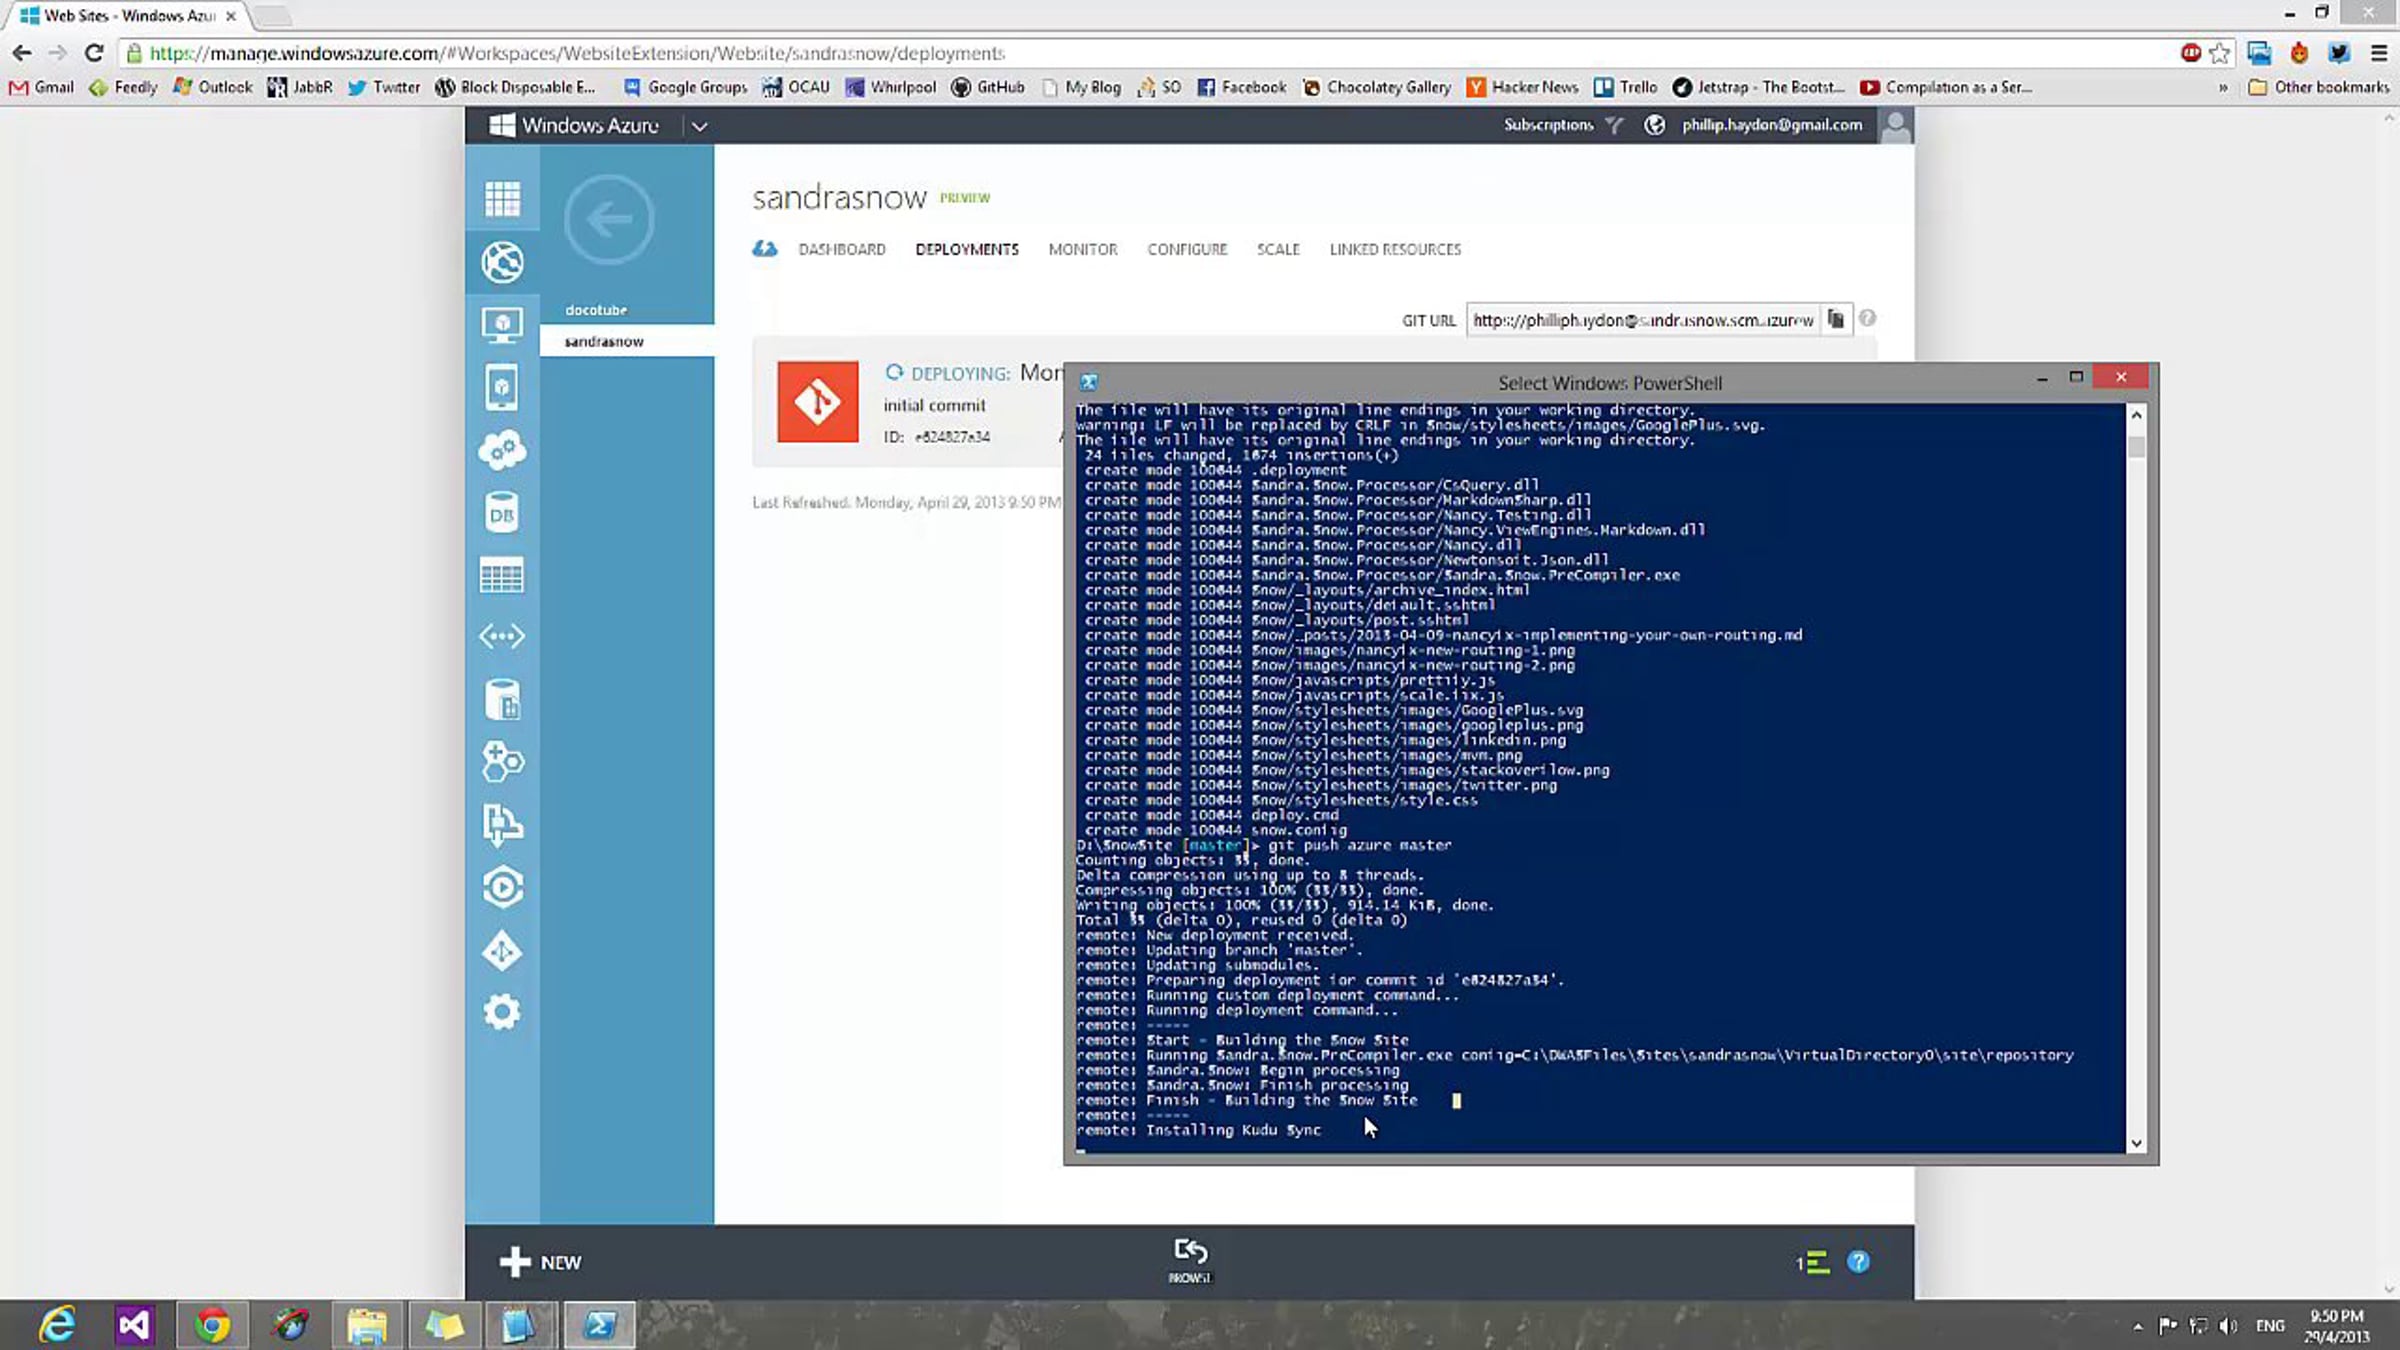Open Cloud Services gear-cloud icon in sidebar
Image resolution: width=2400 pixels, height=1350 pixels.
coord(502,450)
